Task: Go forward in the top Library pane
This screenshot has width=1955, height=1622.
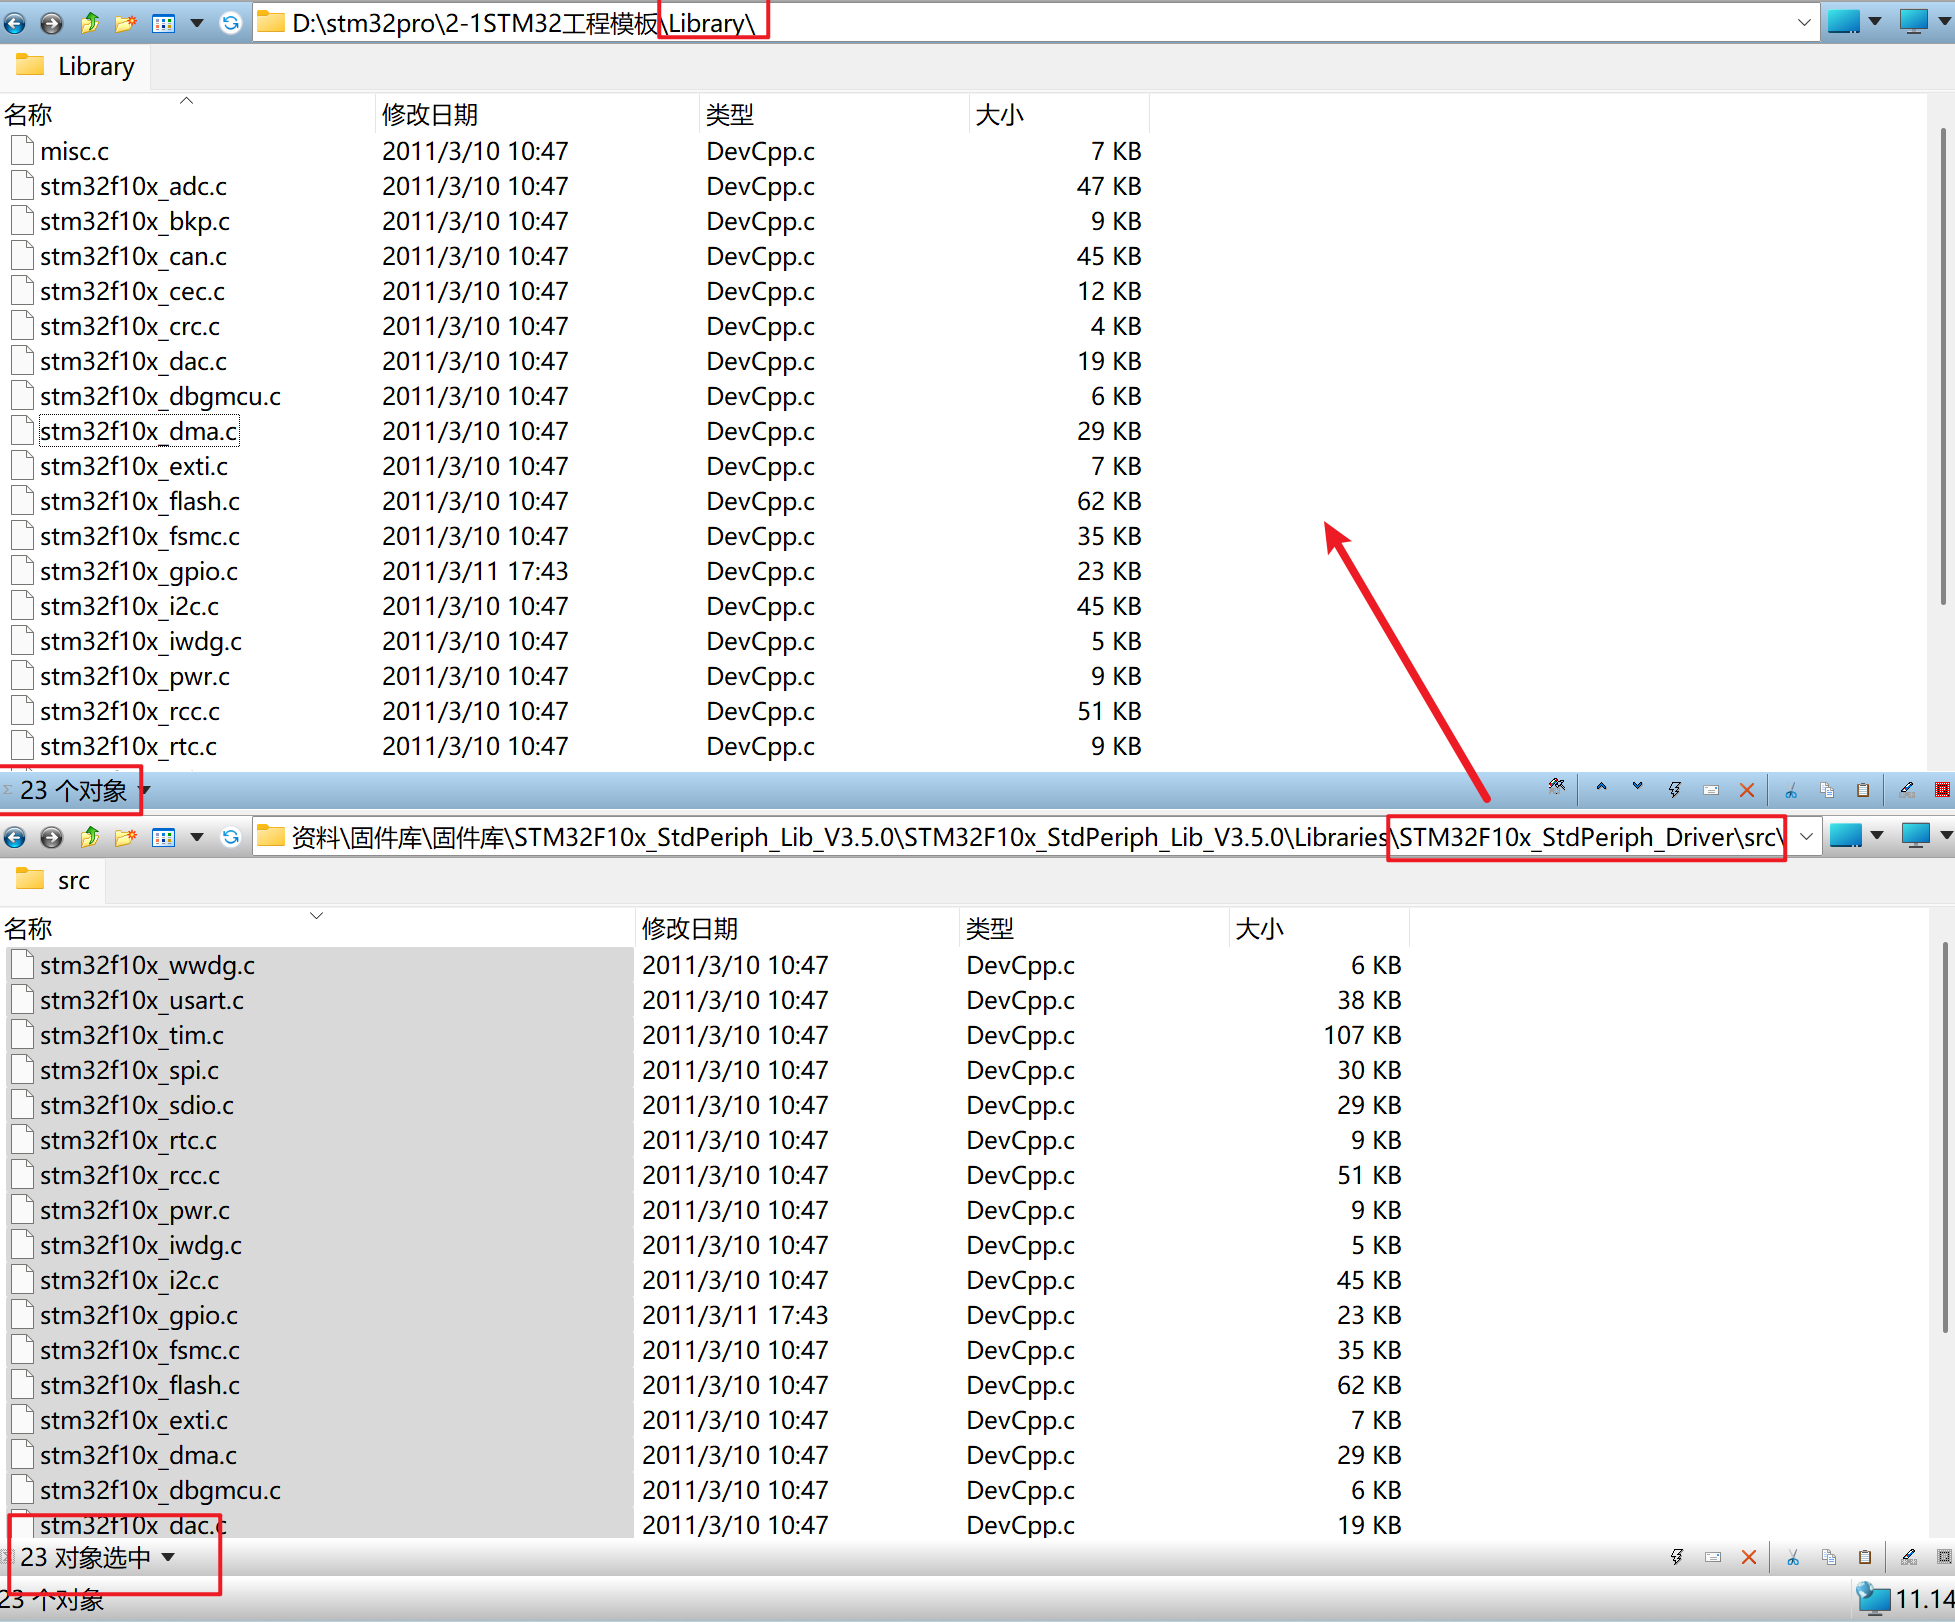Action: [52, 23]
